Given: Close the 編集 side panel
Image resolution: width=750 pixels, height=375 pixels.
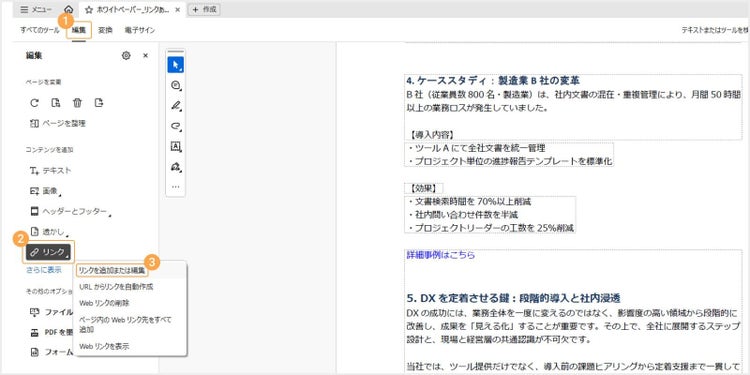Looking at the screenshot, I should pos(146,55).
